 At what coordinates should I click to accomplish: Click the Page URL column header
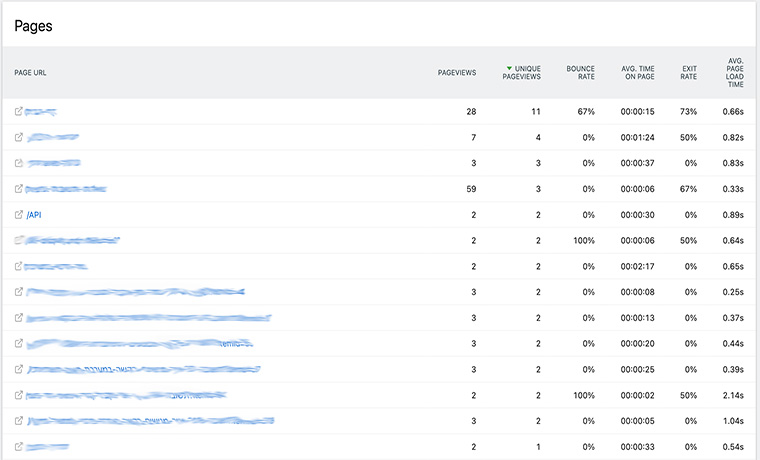click(x=31, y=73)
